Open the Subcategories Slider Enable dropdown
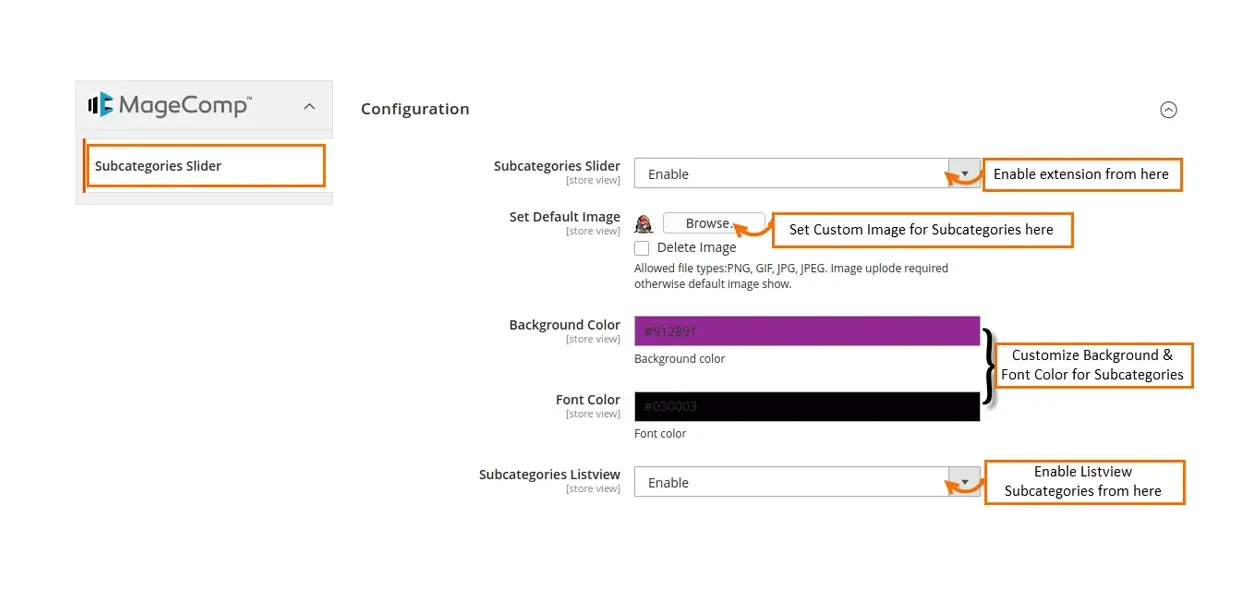This screenshot has width=1250, height=600. pyautogui.click(x=806, y=174)
